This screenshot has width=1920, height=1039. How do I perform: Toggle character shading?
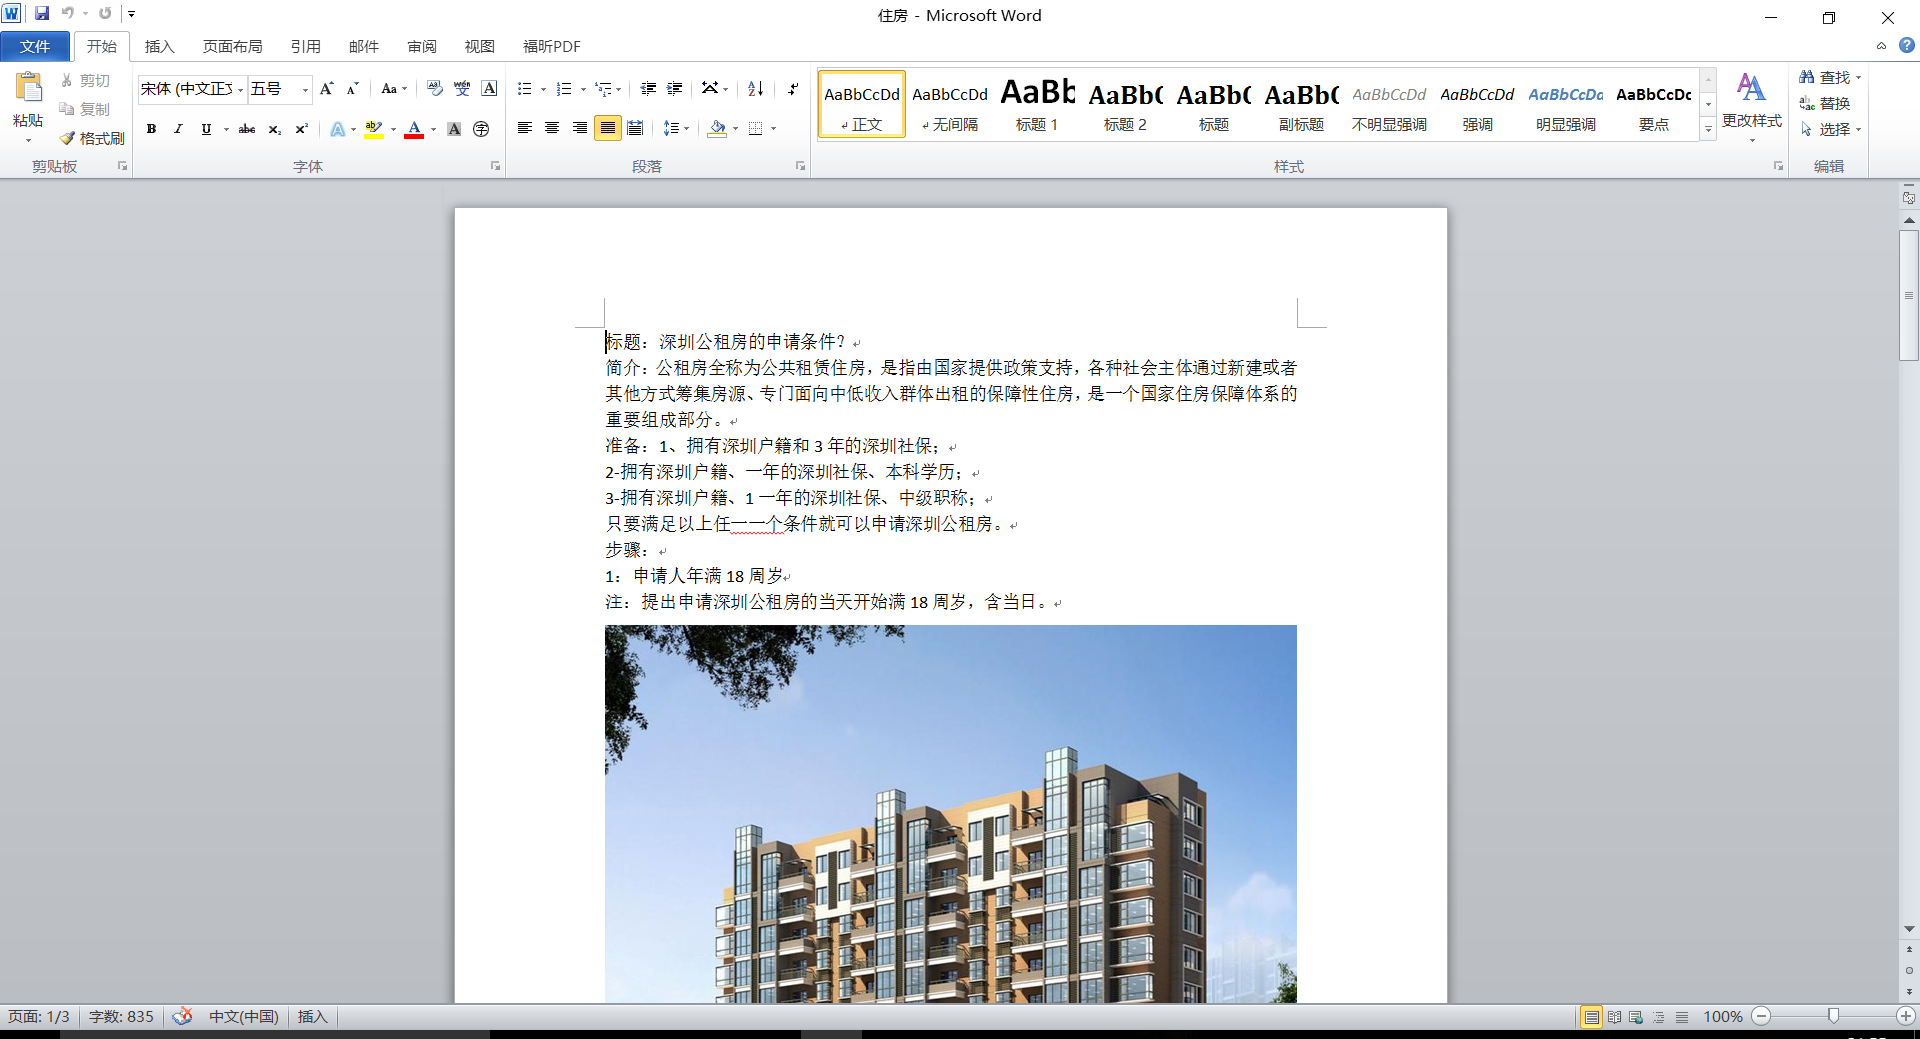454,129
